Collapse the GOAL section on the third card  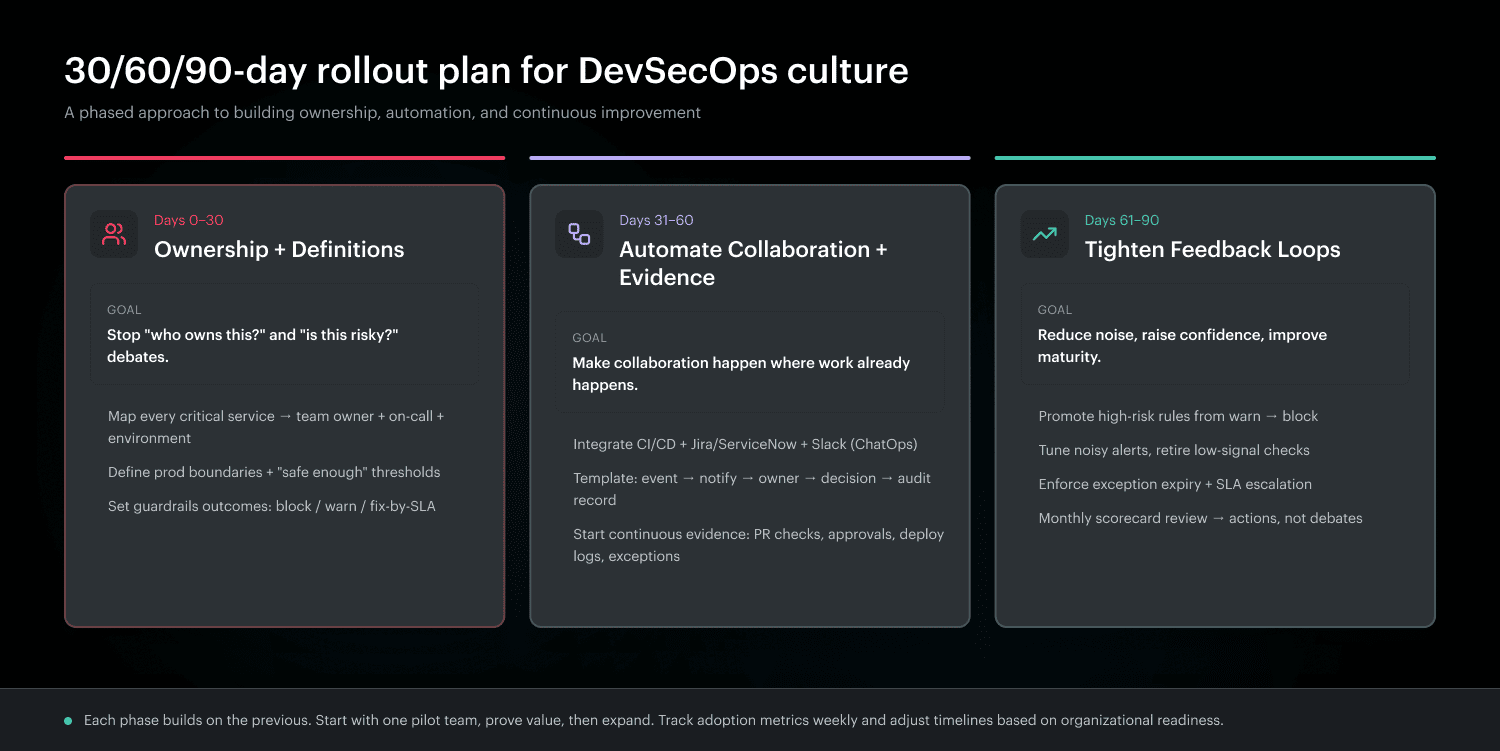tap(1214, 334)
